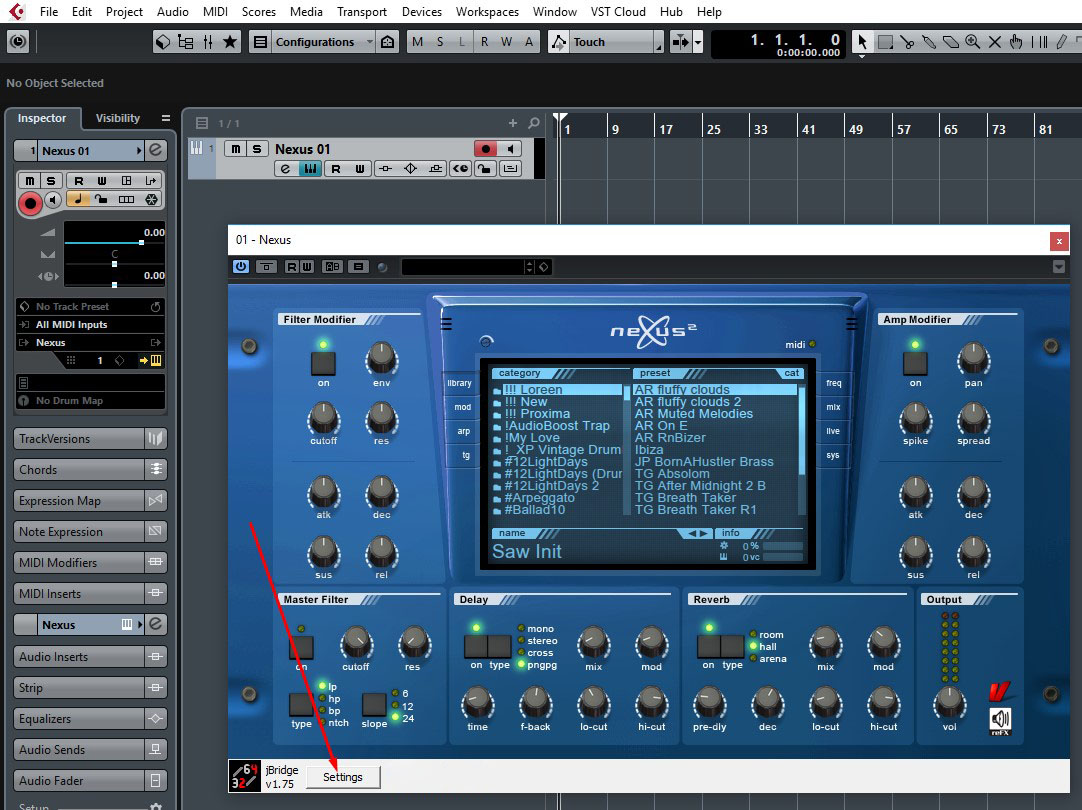This screenshot has height=810, width=1082.
Task: Toggle Amp Modifier on button
Action: (915, 364)
